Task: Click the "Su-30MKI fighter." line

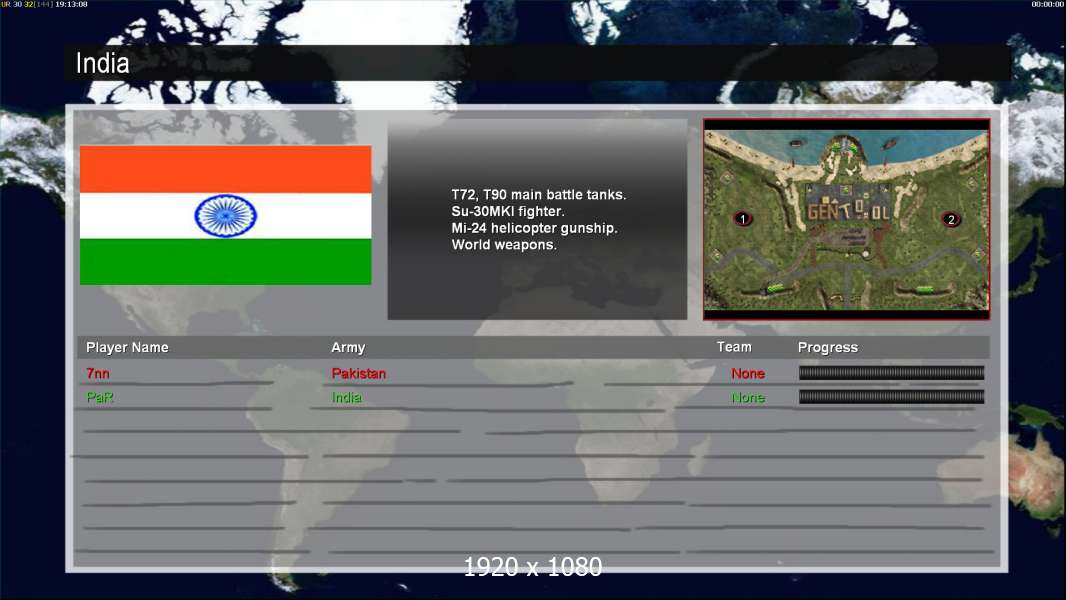Action: pos(508,211)
